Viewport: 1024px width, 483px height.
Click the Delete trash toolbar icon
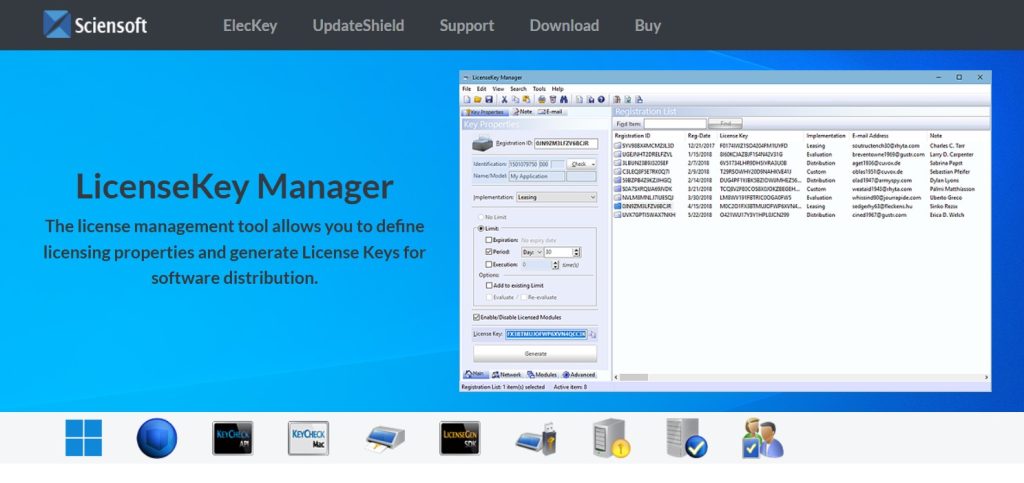552,99
